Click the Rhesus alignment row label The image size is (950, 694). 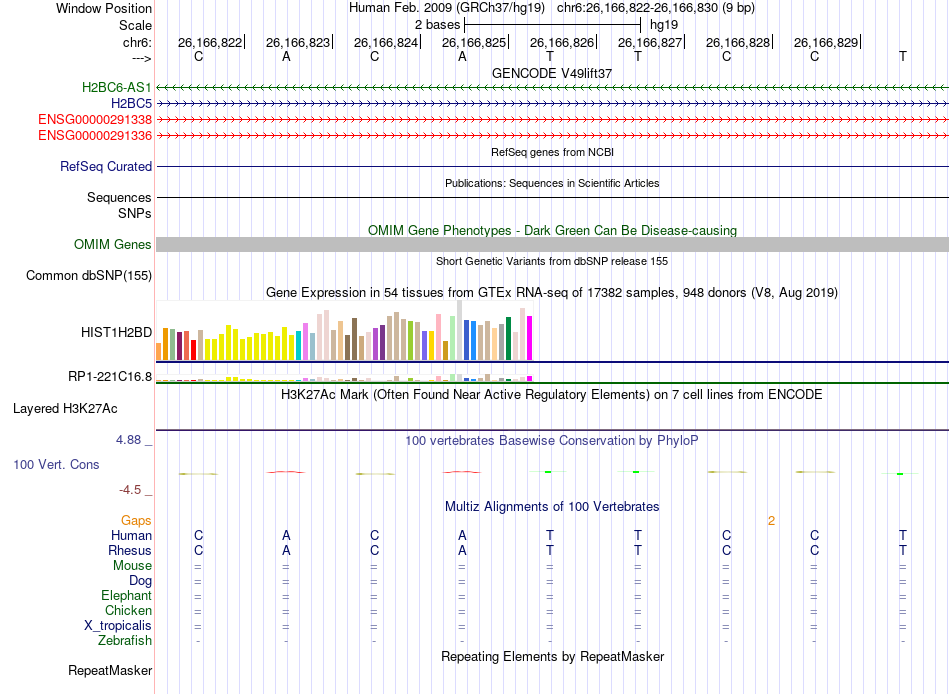coord(129,550)
